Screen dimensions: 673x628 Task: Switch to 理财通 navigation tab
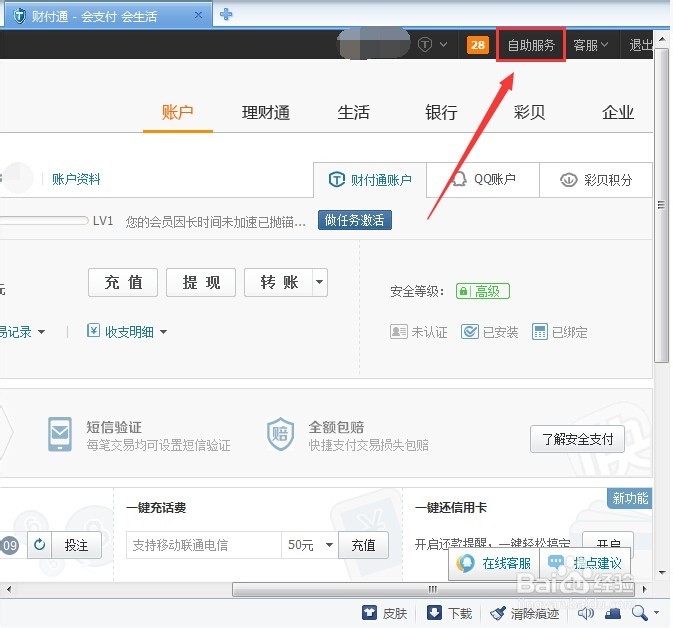[266, 112]
